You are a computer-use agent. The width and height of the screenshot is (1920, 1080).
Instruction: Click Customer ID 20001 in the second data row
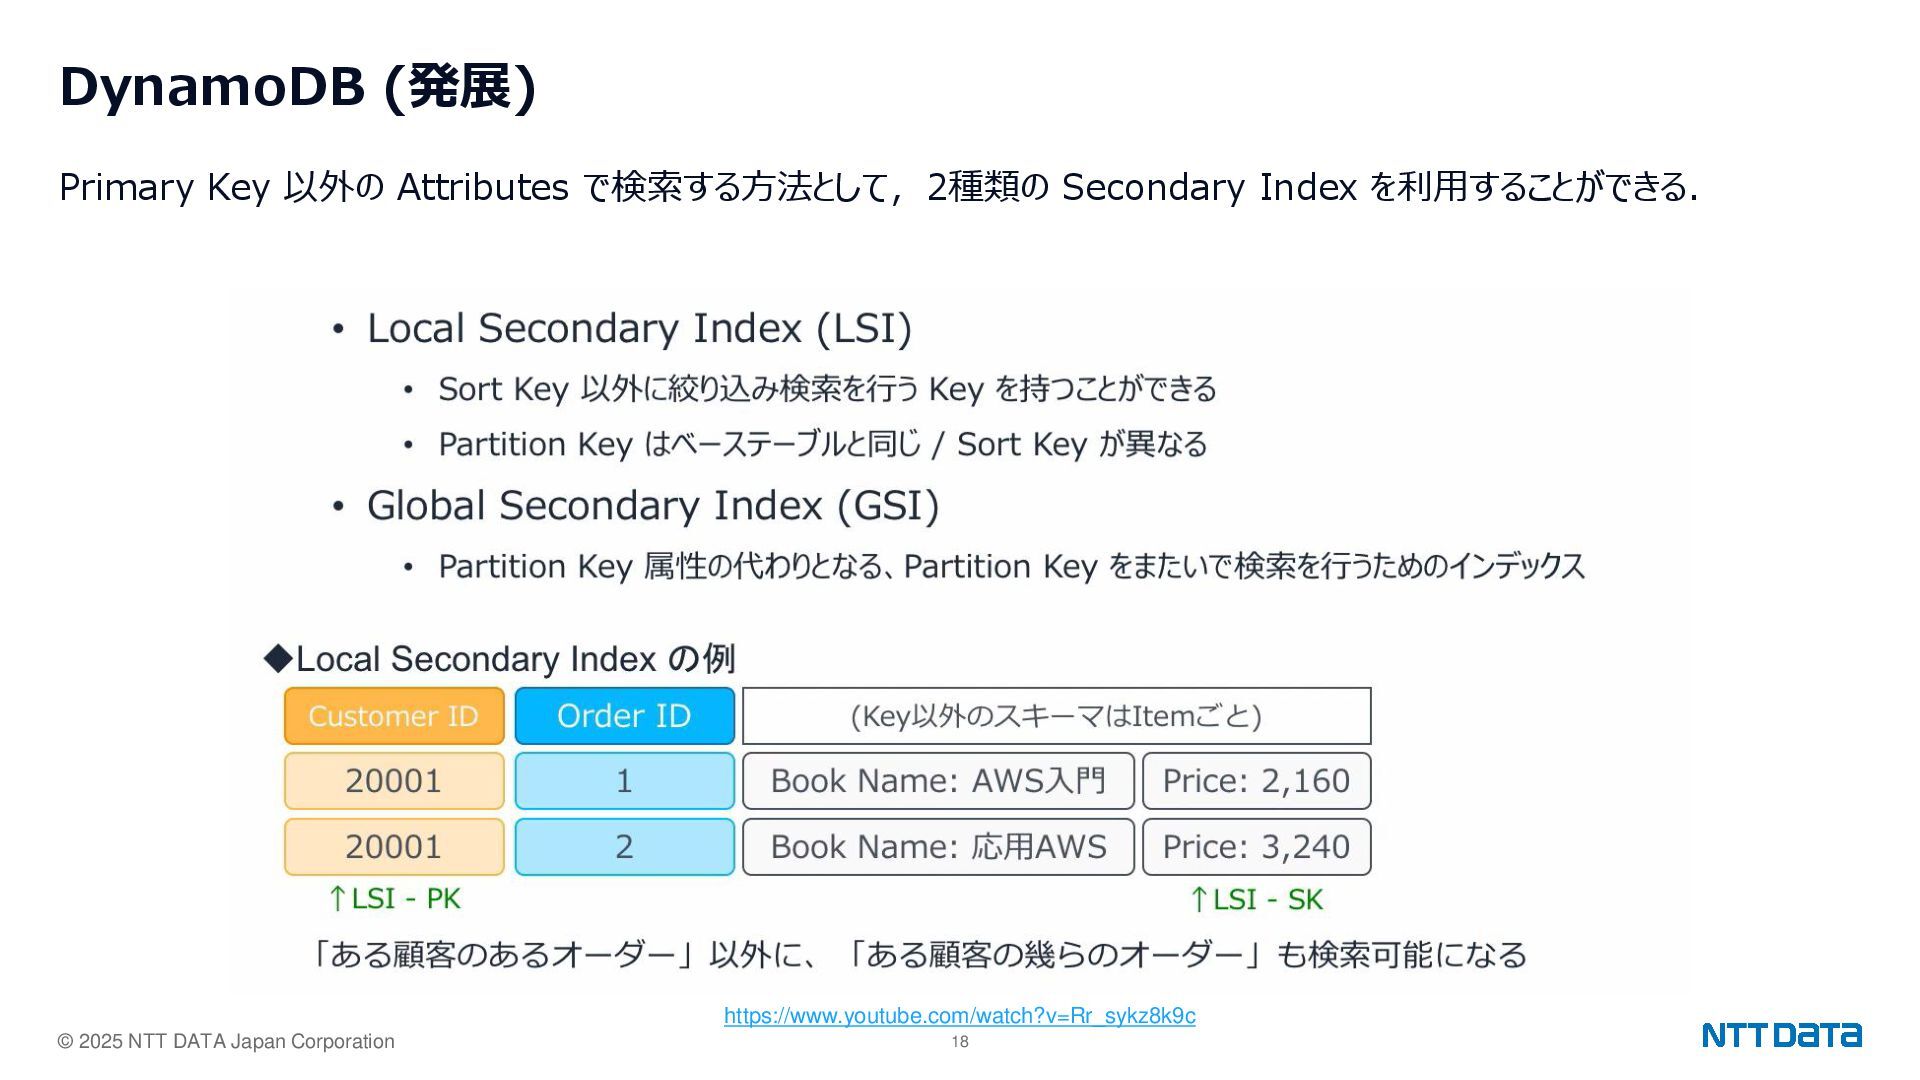[394, 847]
